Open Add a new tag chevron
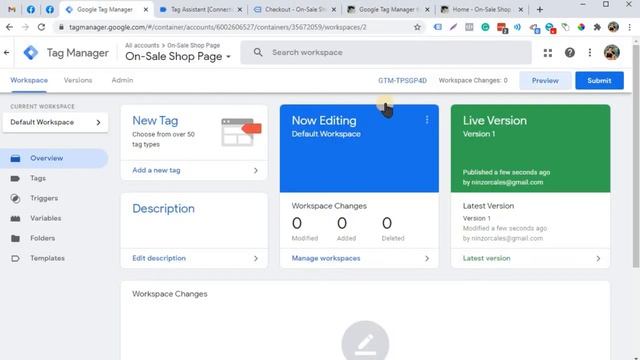The image size is (640, 360). [x=256, y=171]
